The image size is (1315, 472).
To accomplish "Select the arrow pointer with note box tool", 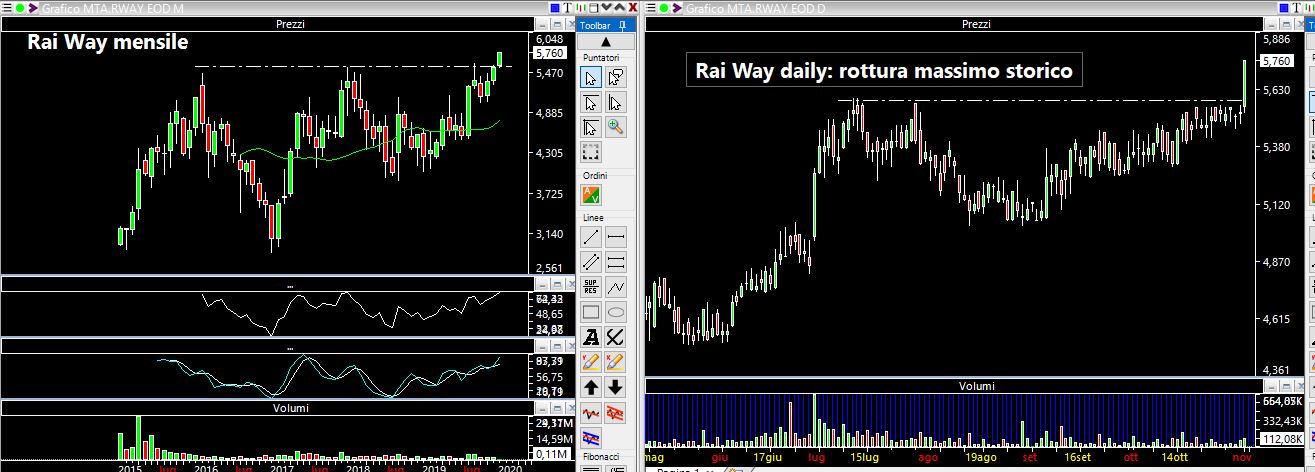I will pyautogui.click(x=616, y=77).
